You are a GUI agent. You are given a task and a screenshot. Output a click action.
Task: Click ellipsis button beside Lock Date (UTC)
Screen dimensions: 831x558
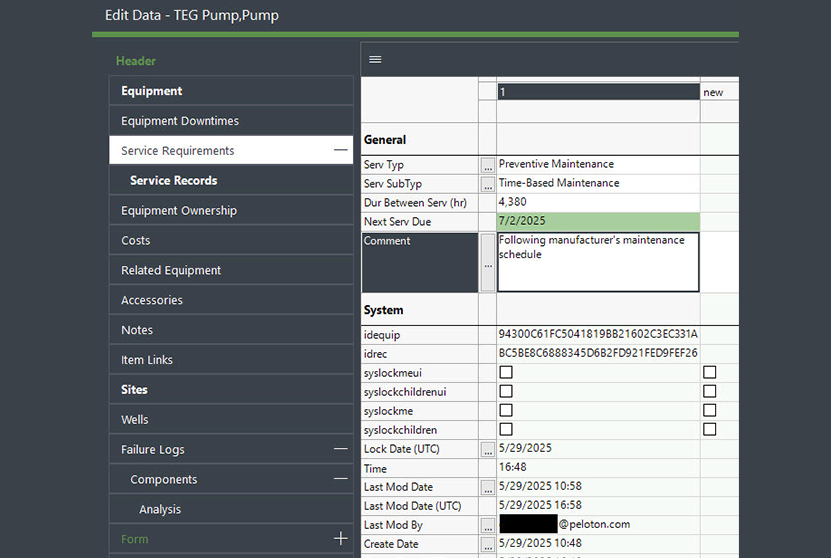click(x=488, y=450)
